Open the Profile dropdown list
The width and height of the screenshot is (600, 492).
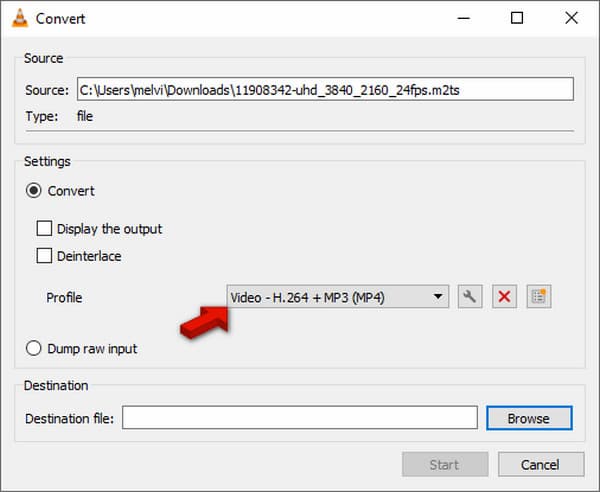[338, 297]
